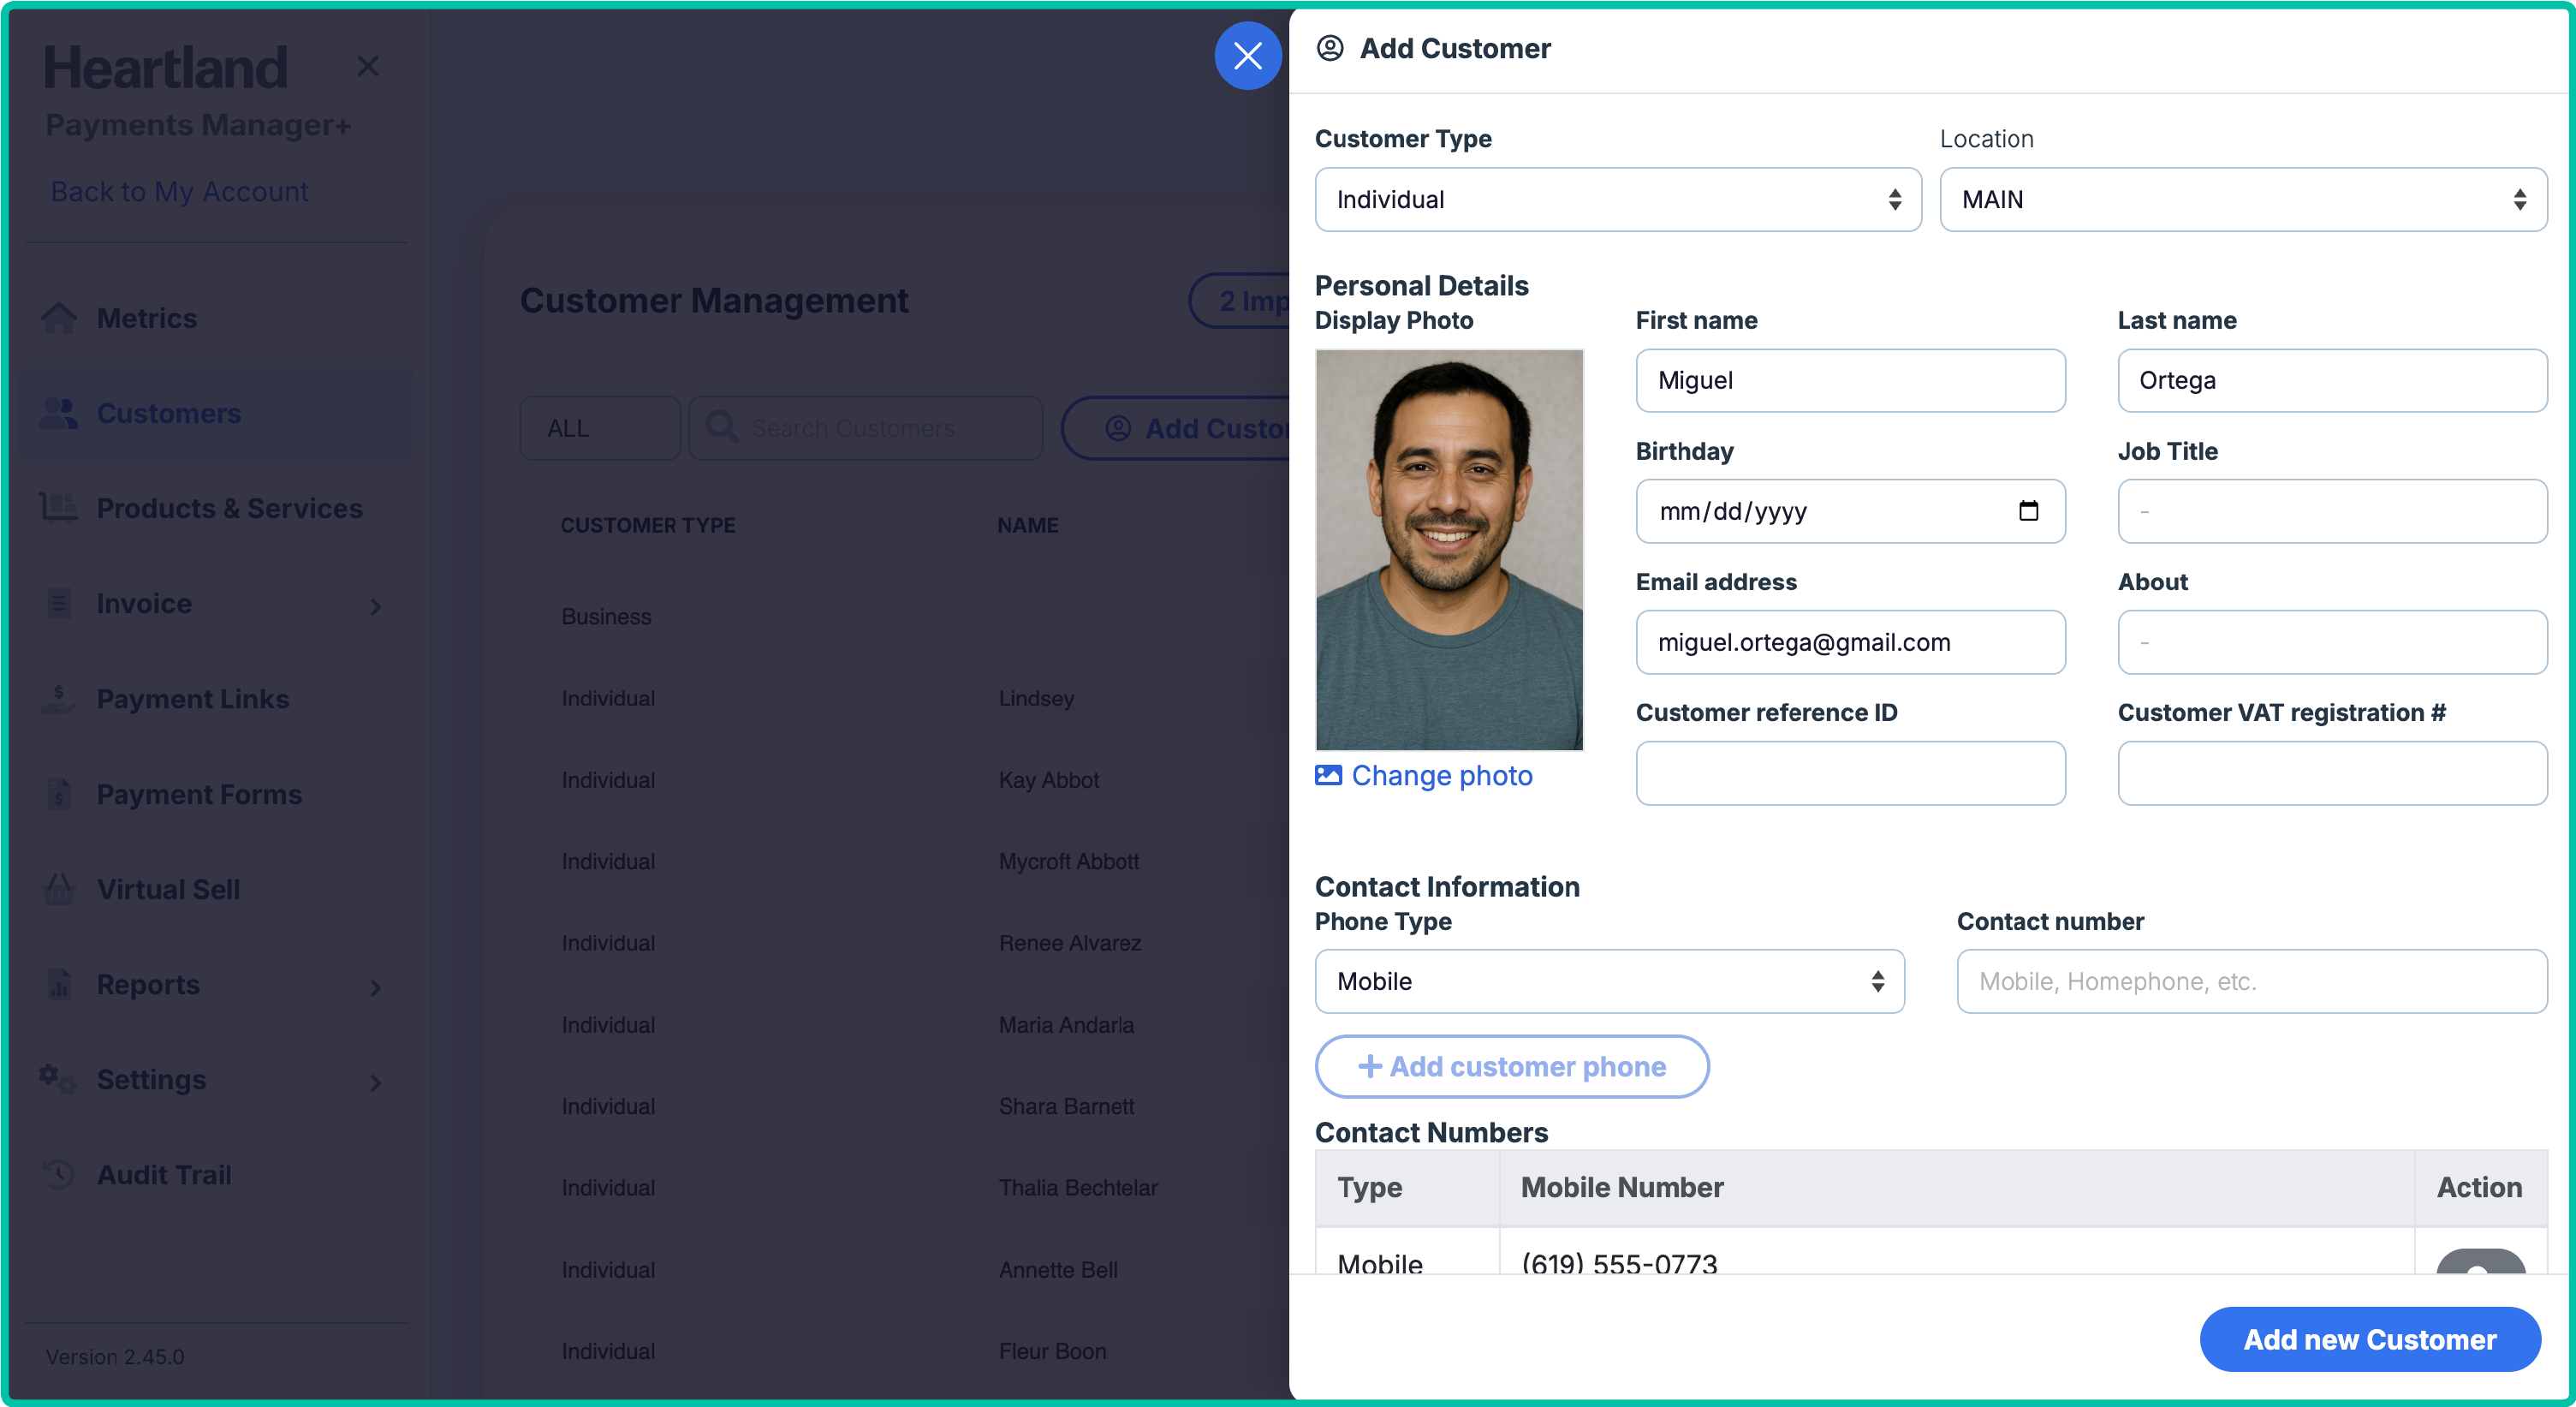Click the Customers people icon
This screenshot has width=2576, height=1407.
pos(59,413)
